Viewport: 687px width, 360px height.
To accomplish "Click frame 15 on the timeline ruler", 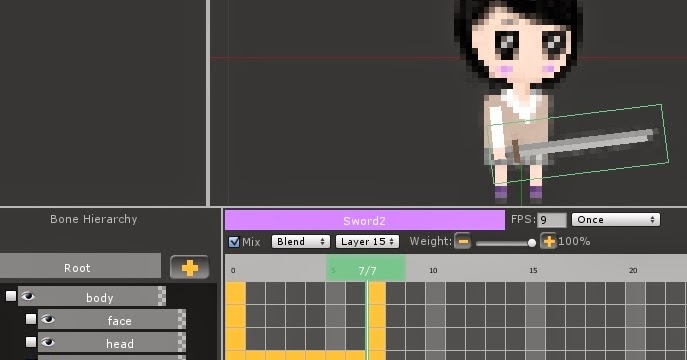I will pyautogui.click(x=533, y=271).
